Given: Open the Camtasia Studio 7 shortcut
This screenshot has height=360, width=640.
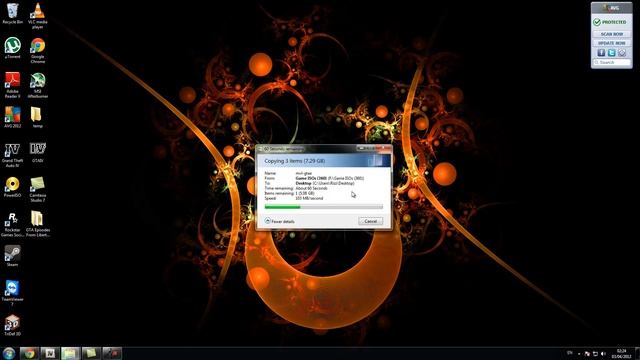Looking at the screenshot, I should point(38,189).
